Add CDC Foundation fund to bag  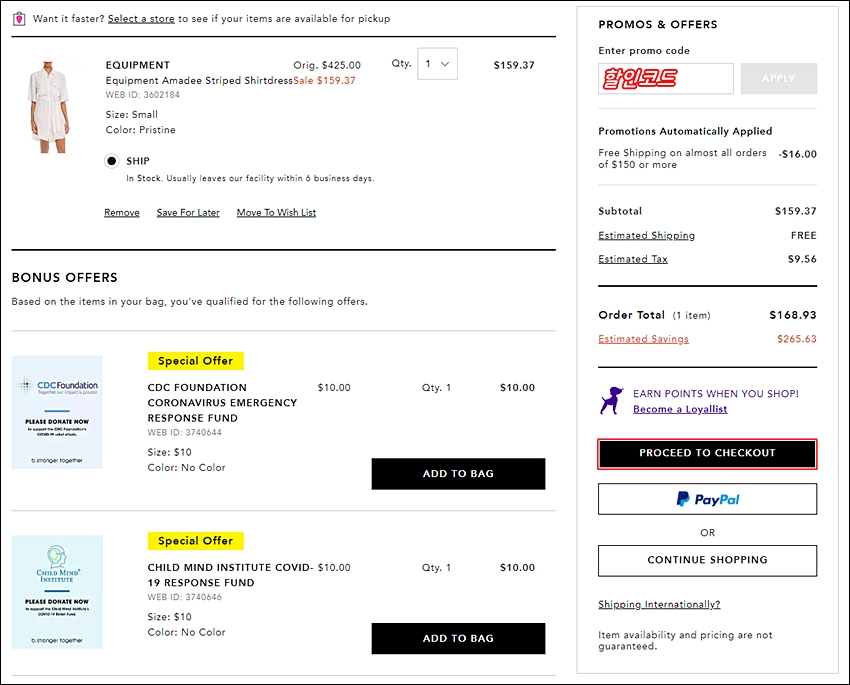tap(458, 474)
